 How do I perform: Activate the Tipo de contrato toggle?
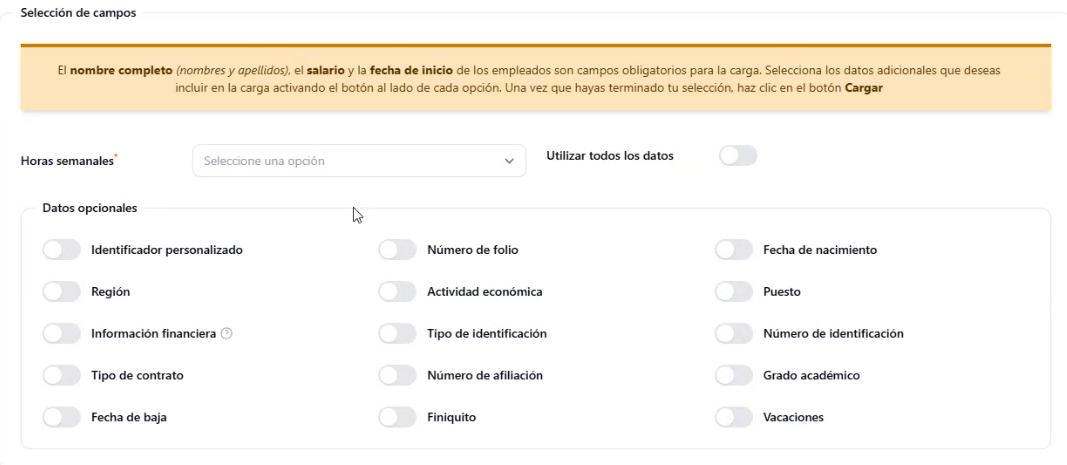tap(62, 375)
